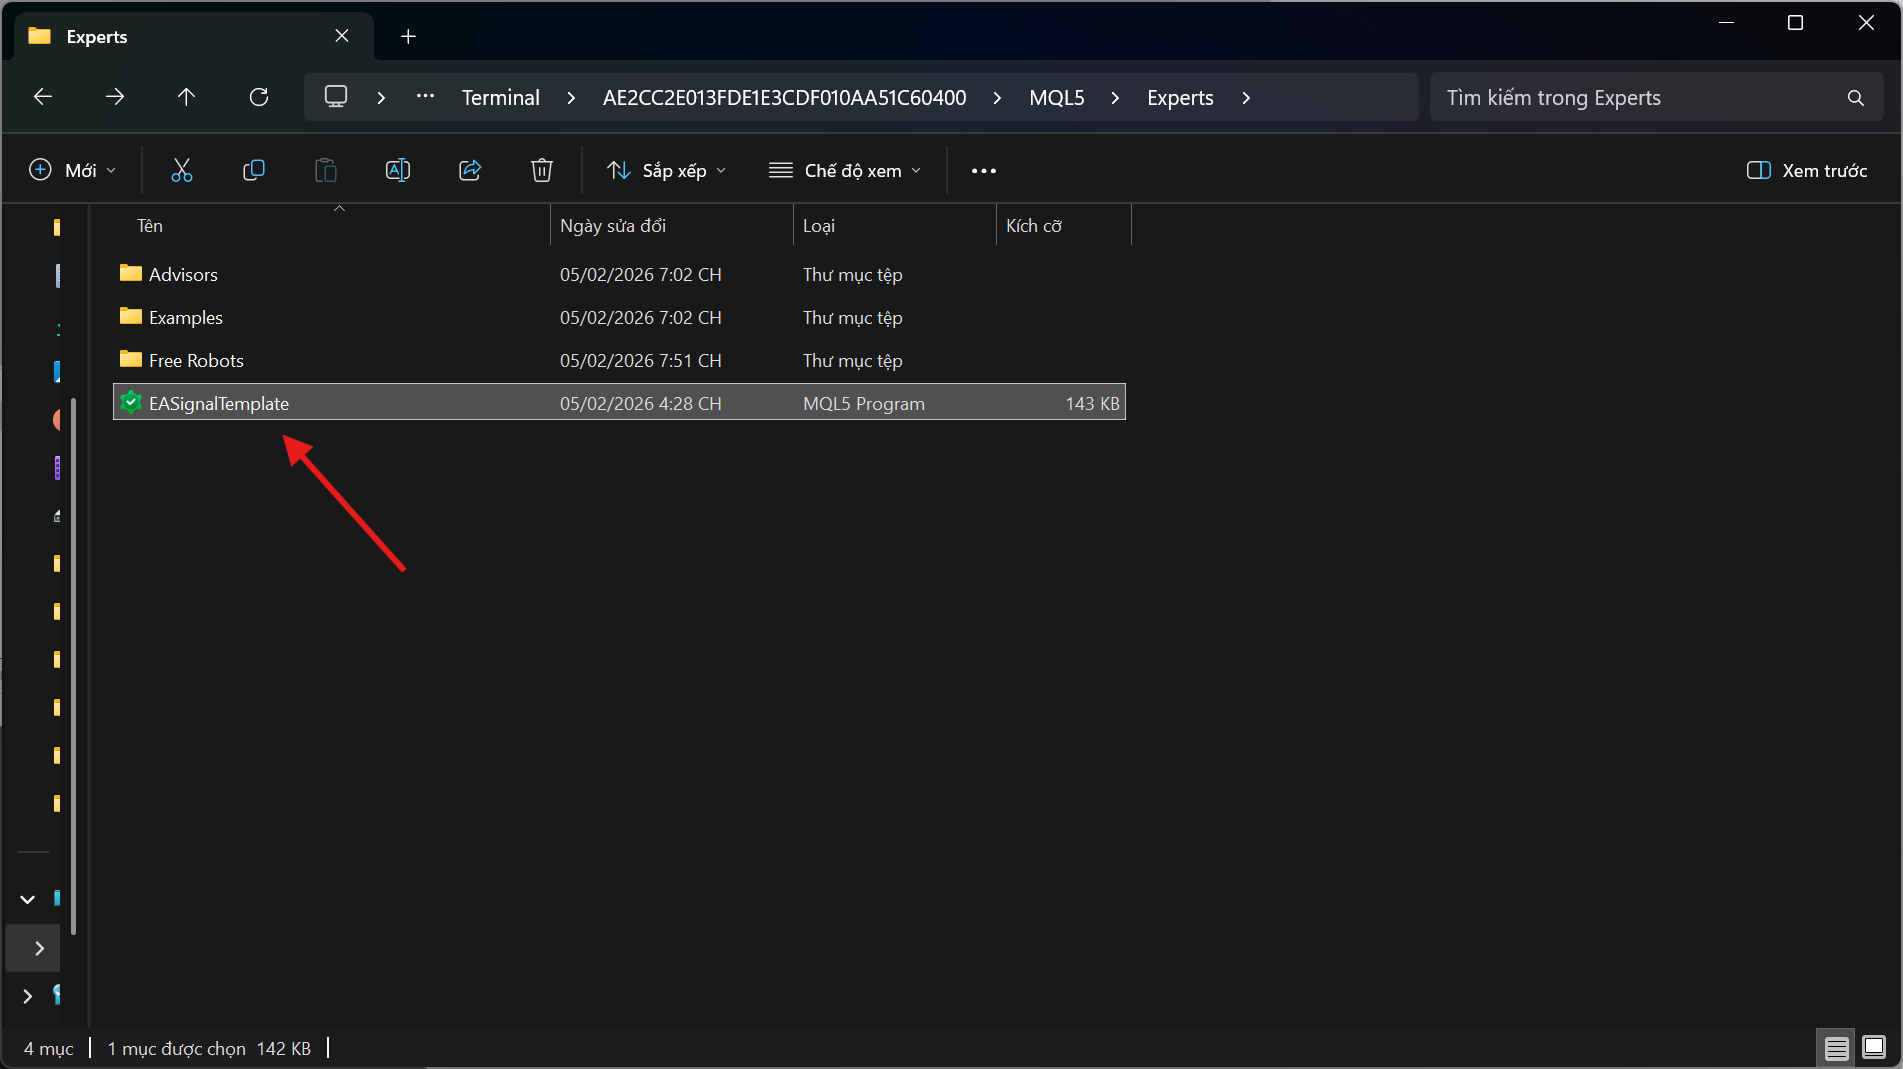Image resolution: width=1903 pixels, height=1069 pixels.
Task: Copy the selected file
Action: coord(254,170)
